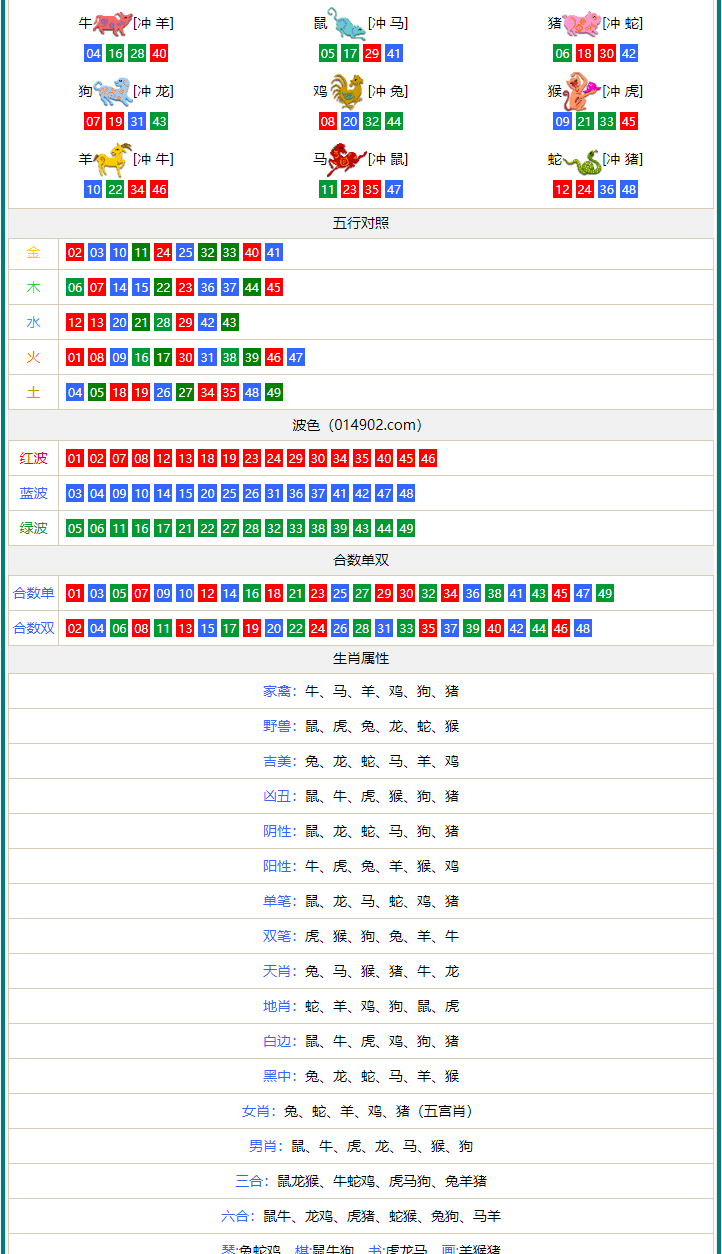Click the 绿波 row label
Viewport: 722px width, 1254px height.
tap(34, 528)
